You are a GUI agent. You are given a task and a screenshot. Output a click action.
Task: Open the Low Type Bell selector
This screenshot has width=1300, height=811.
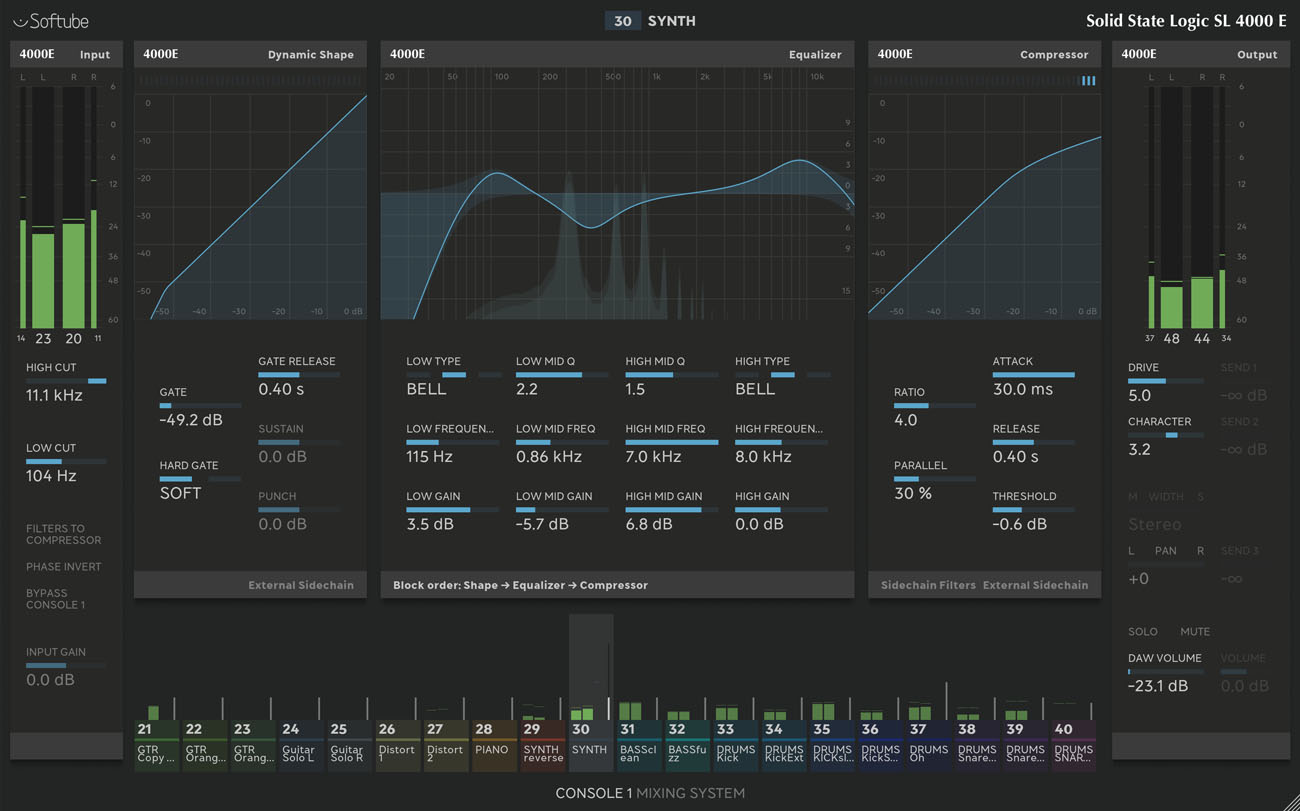[x=427, y=389]
